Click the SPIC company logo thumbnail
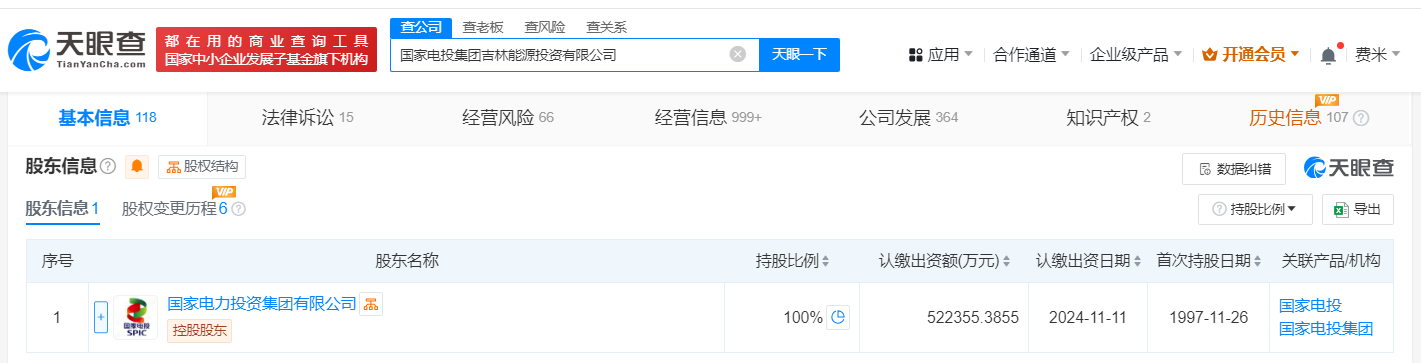Viewport: 1421px width, 363px height. (135, 318)
